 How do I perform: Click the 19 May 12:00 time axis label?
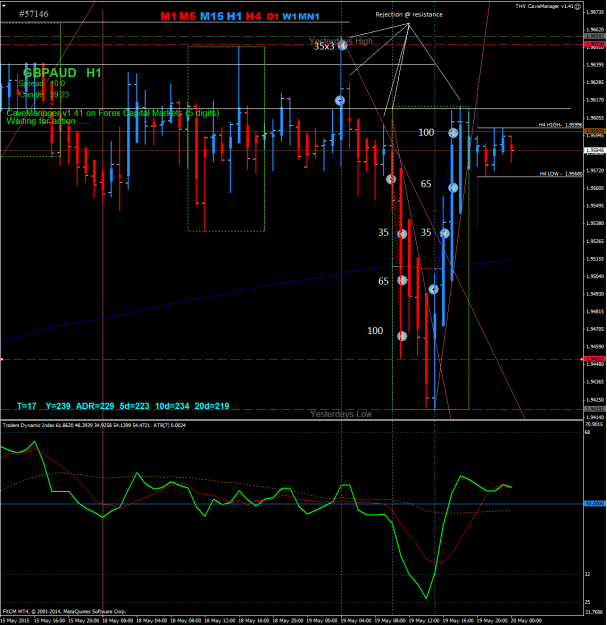pos(425,621)
